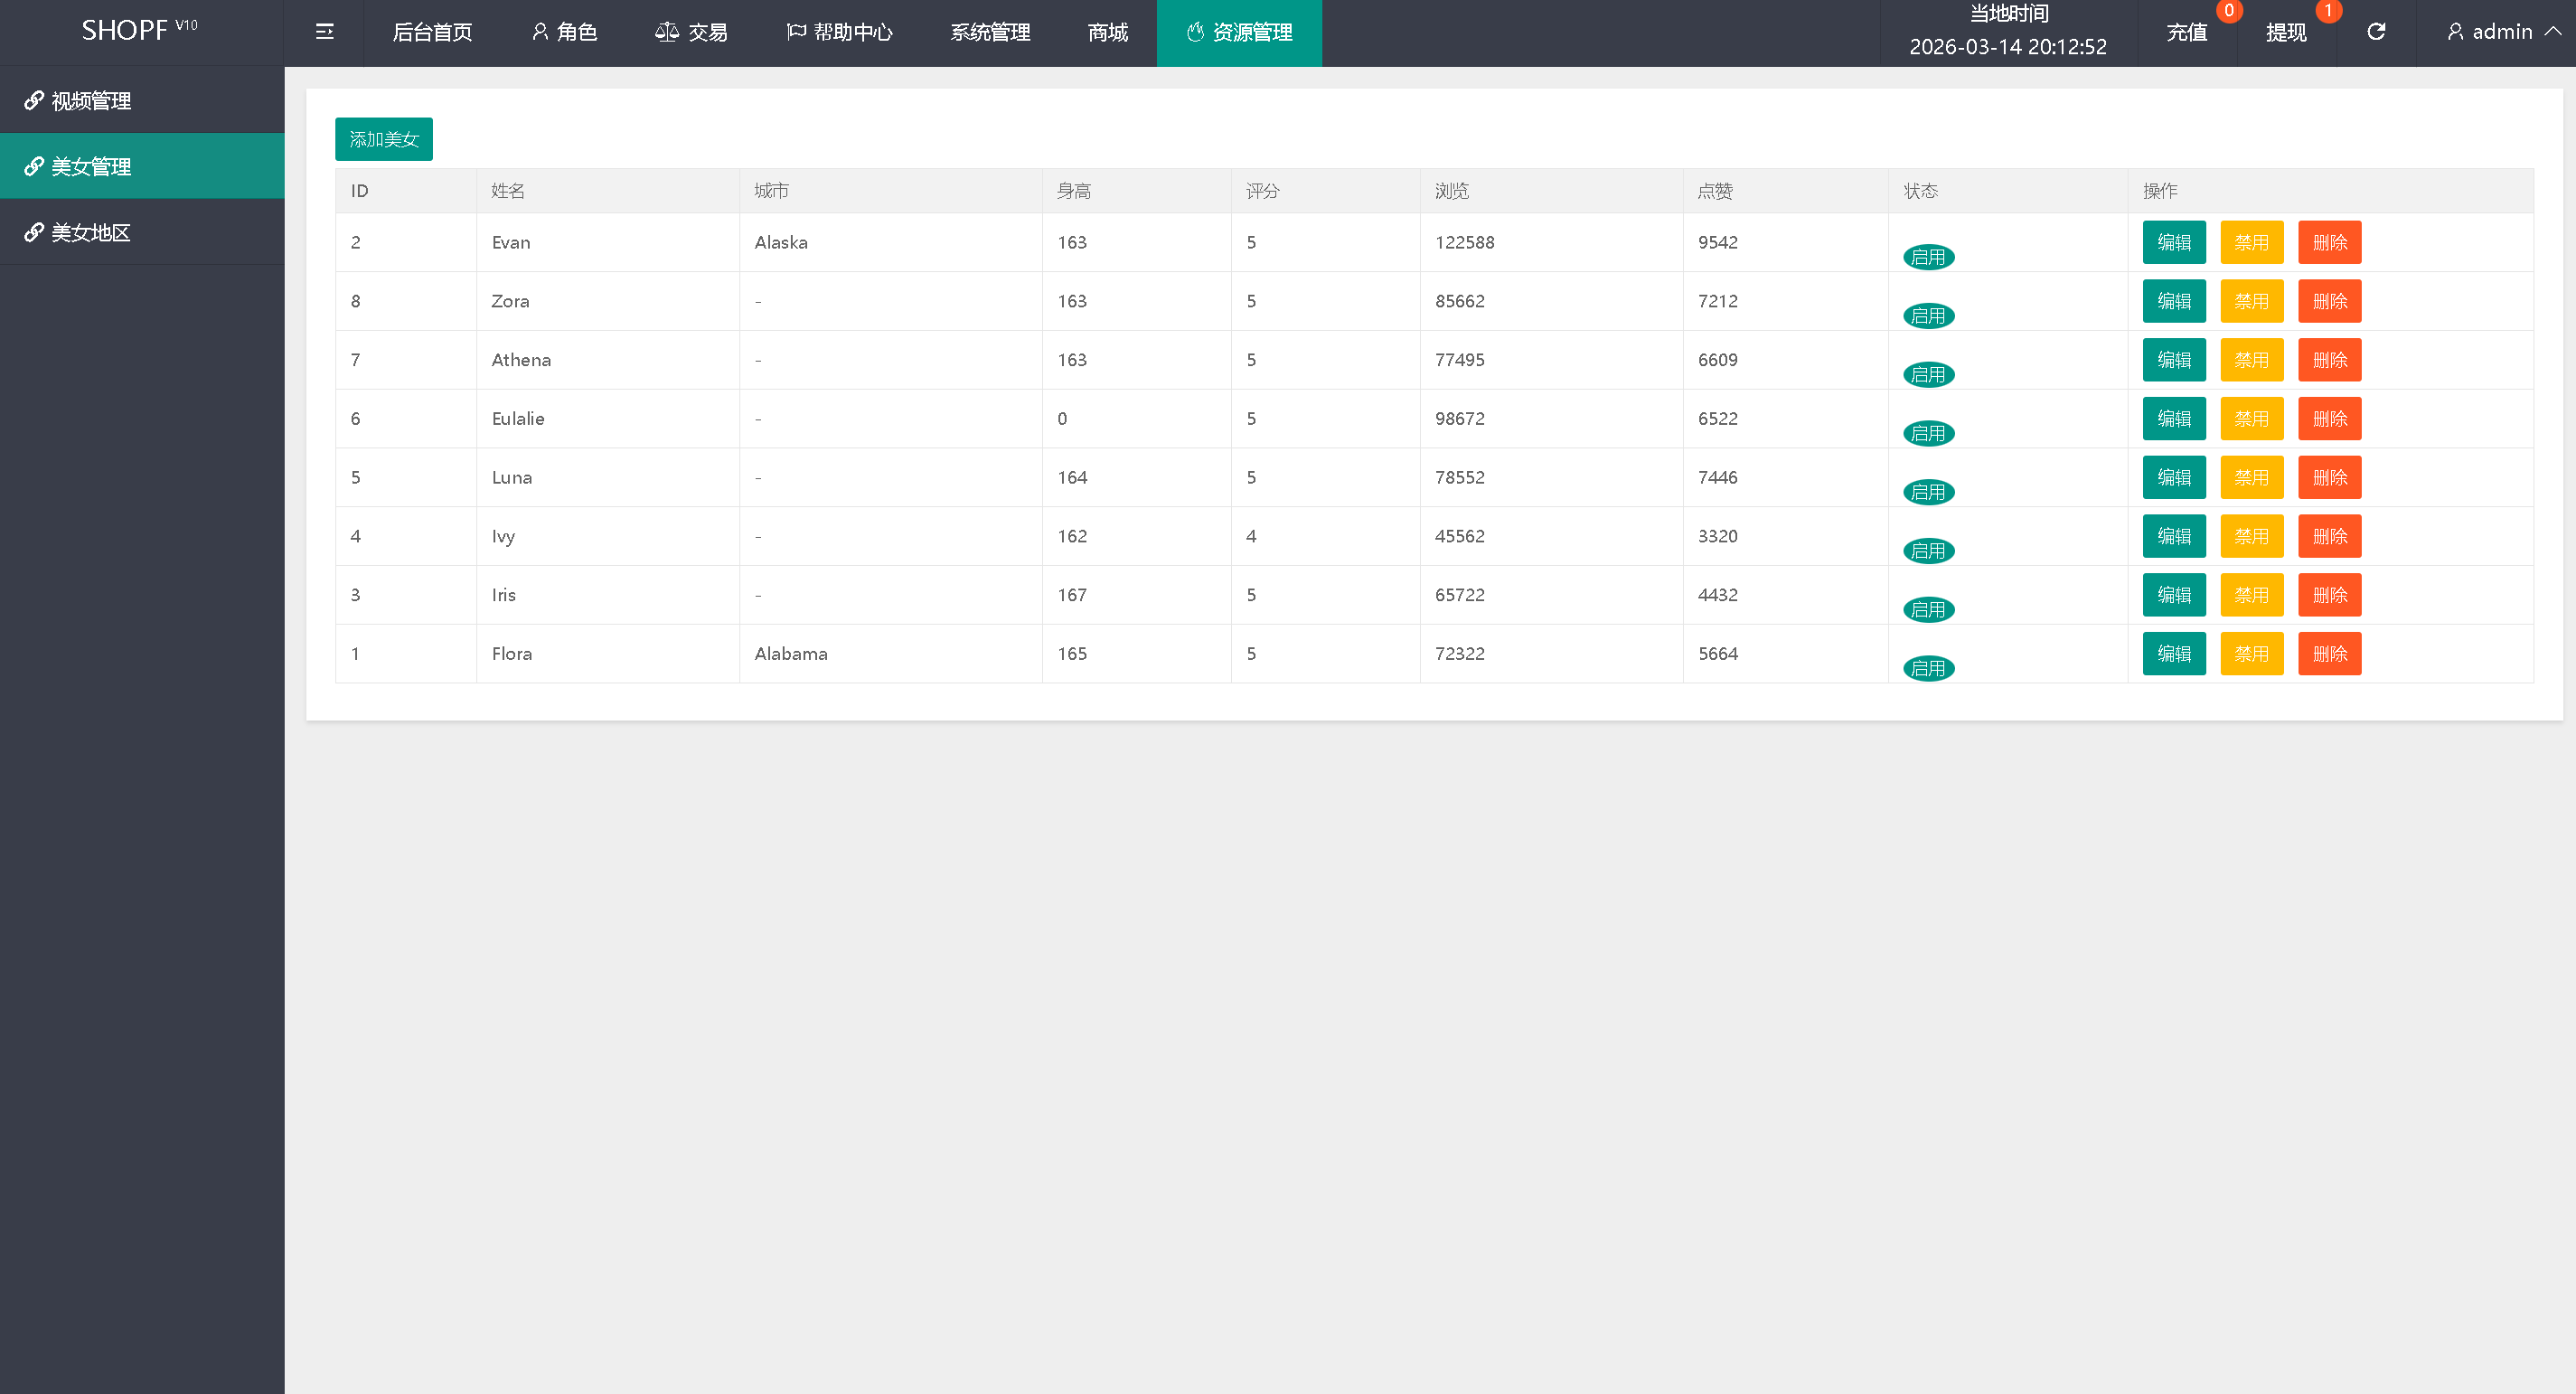Click the link icon beside 美女地区
The image size is (2576, 1394).
(34, 232)
